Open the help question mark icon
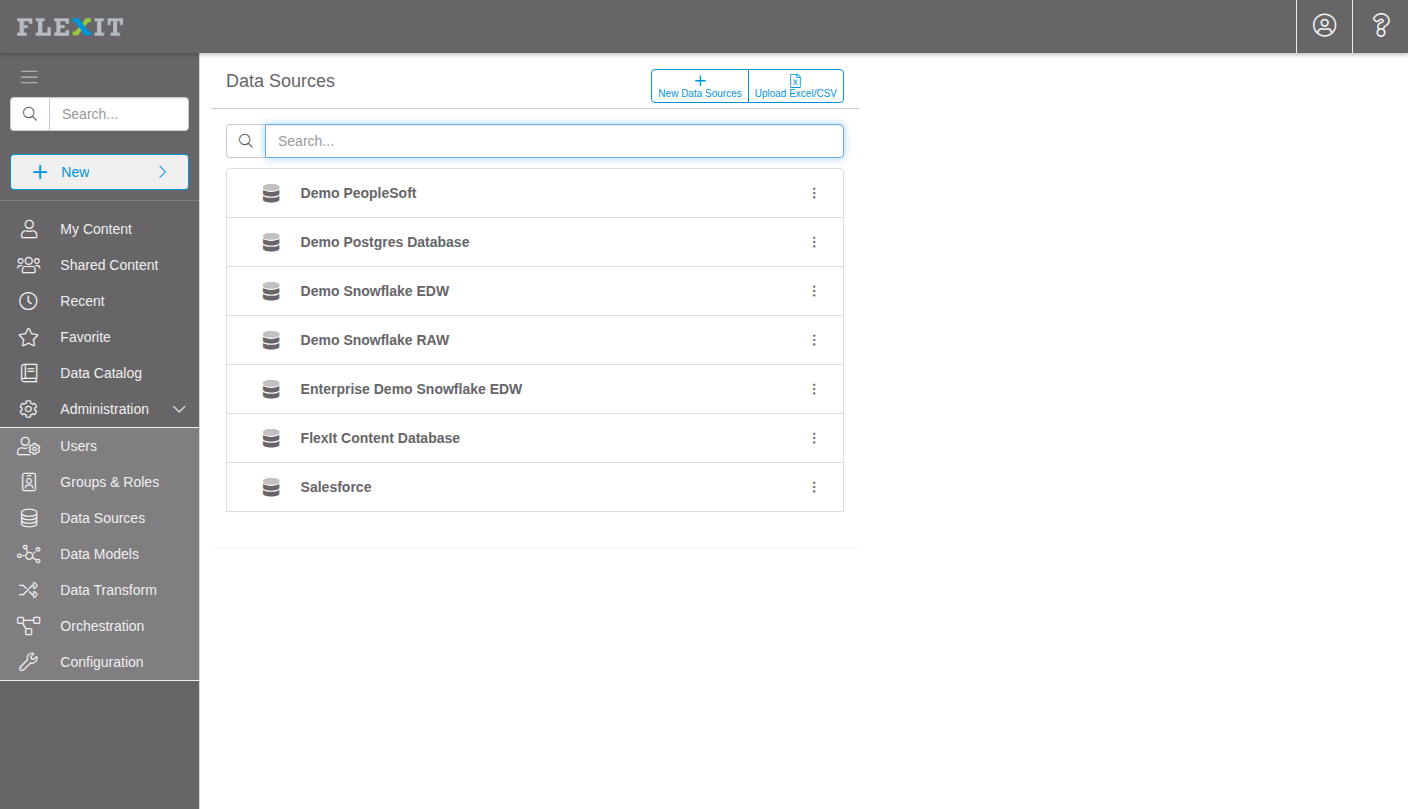The width and height of the screenshot is (1408, 809). 1381,26
